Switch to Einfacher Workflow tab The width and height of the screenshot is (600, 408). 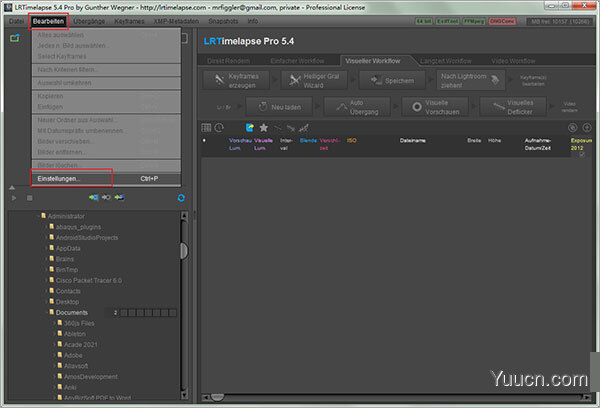point(297,61)
